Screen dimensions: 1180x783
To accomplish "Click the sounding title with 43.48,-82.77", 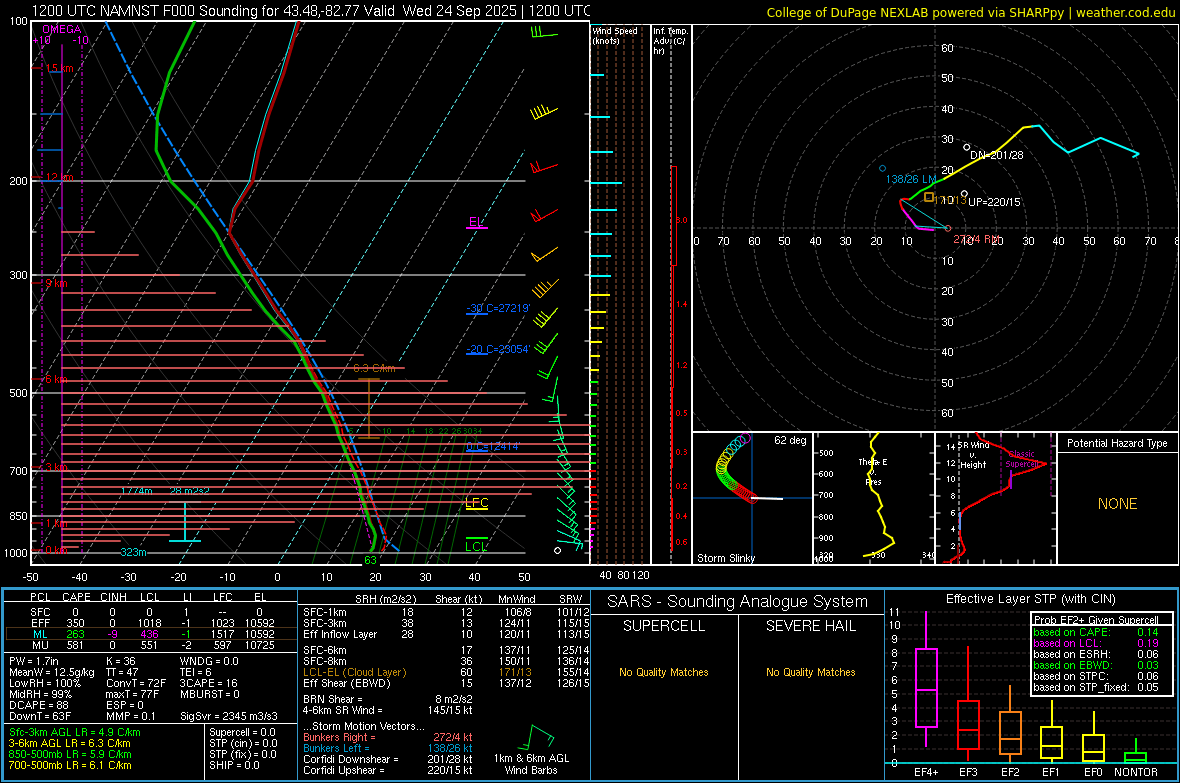I will [x=310, y=11].
